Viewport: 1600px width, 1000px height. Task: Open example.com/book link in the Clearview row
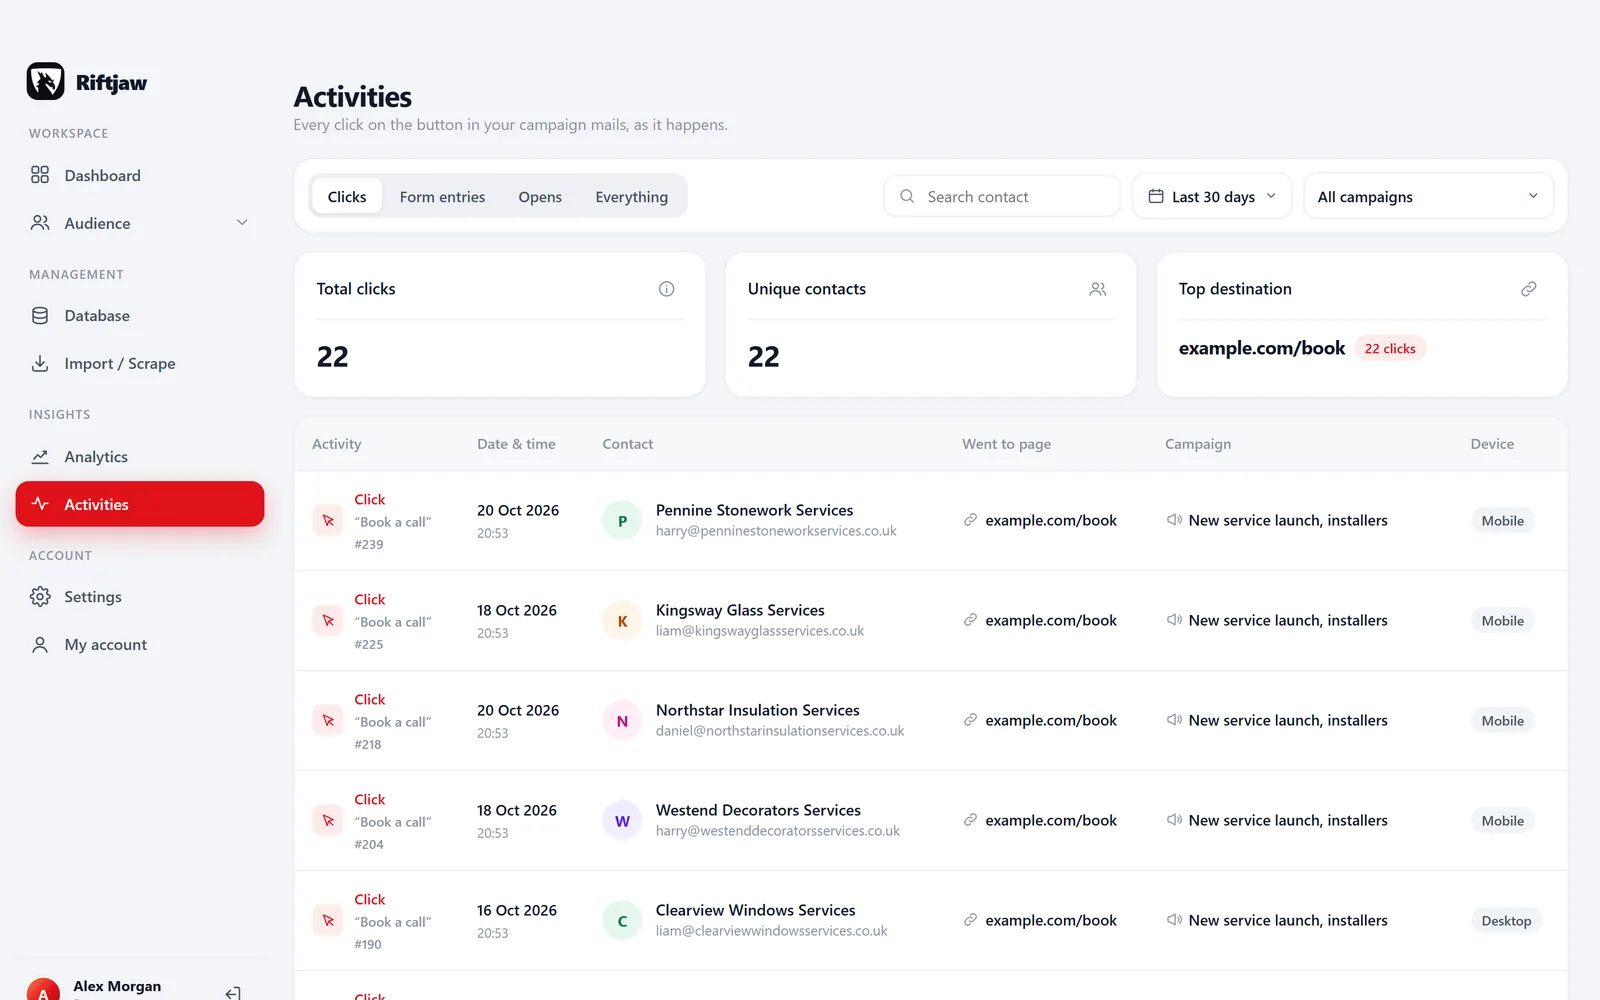[x=1051, y=921]
